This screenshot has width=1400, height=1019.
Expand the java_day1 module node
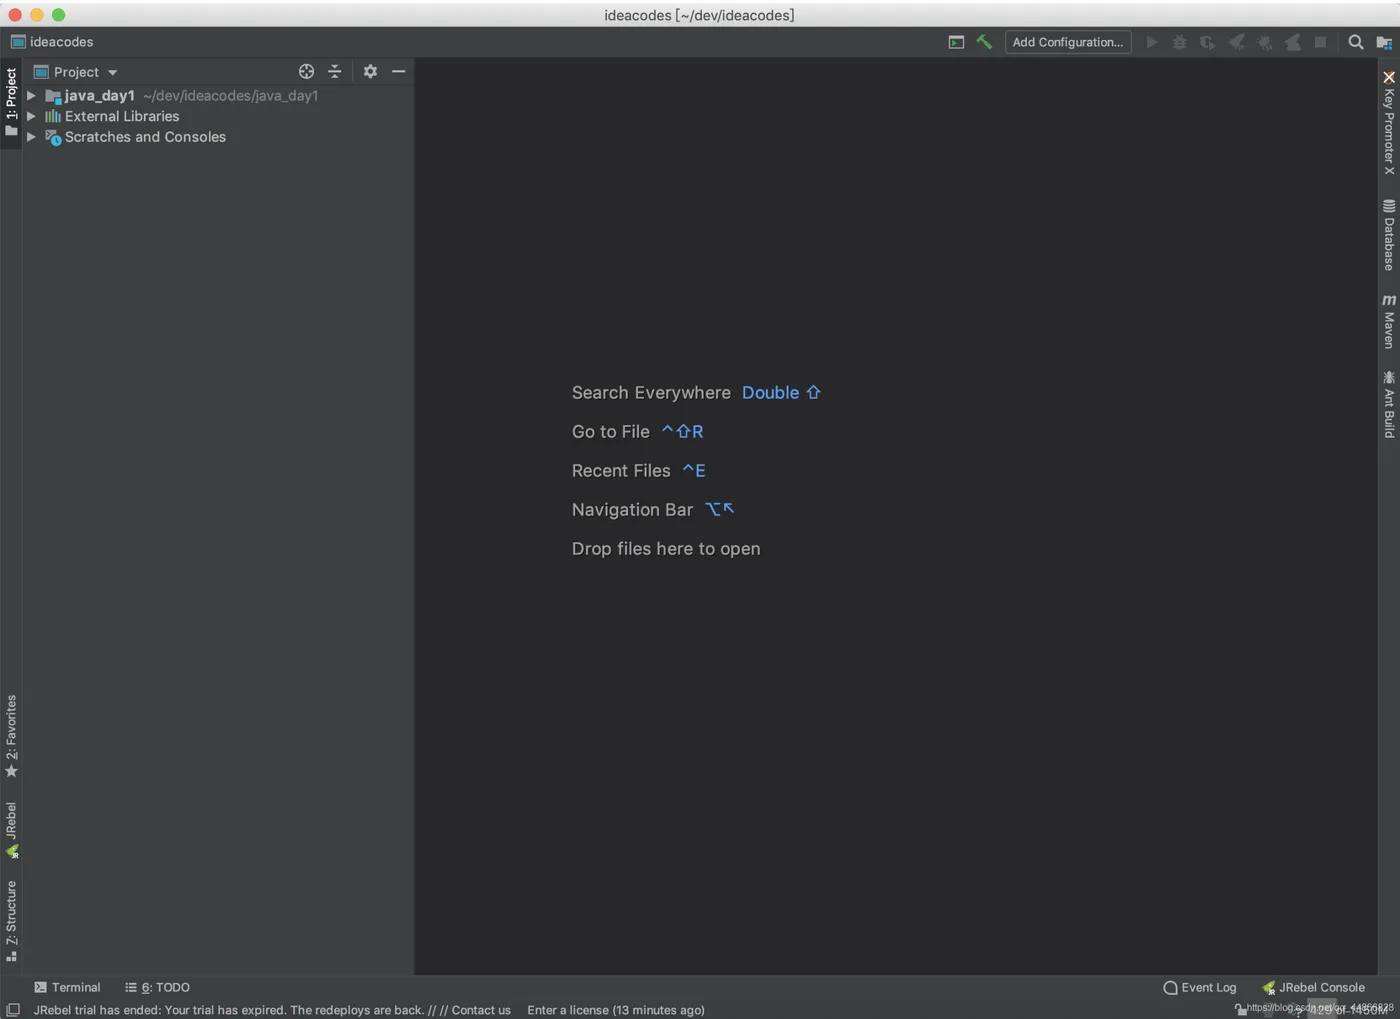[x=31, y=96]
